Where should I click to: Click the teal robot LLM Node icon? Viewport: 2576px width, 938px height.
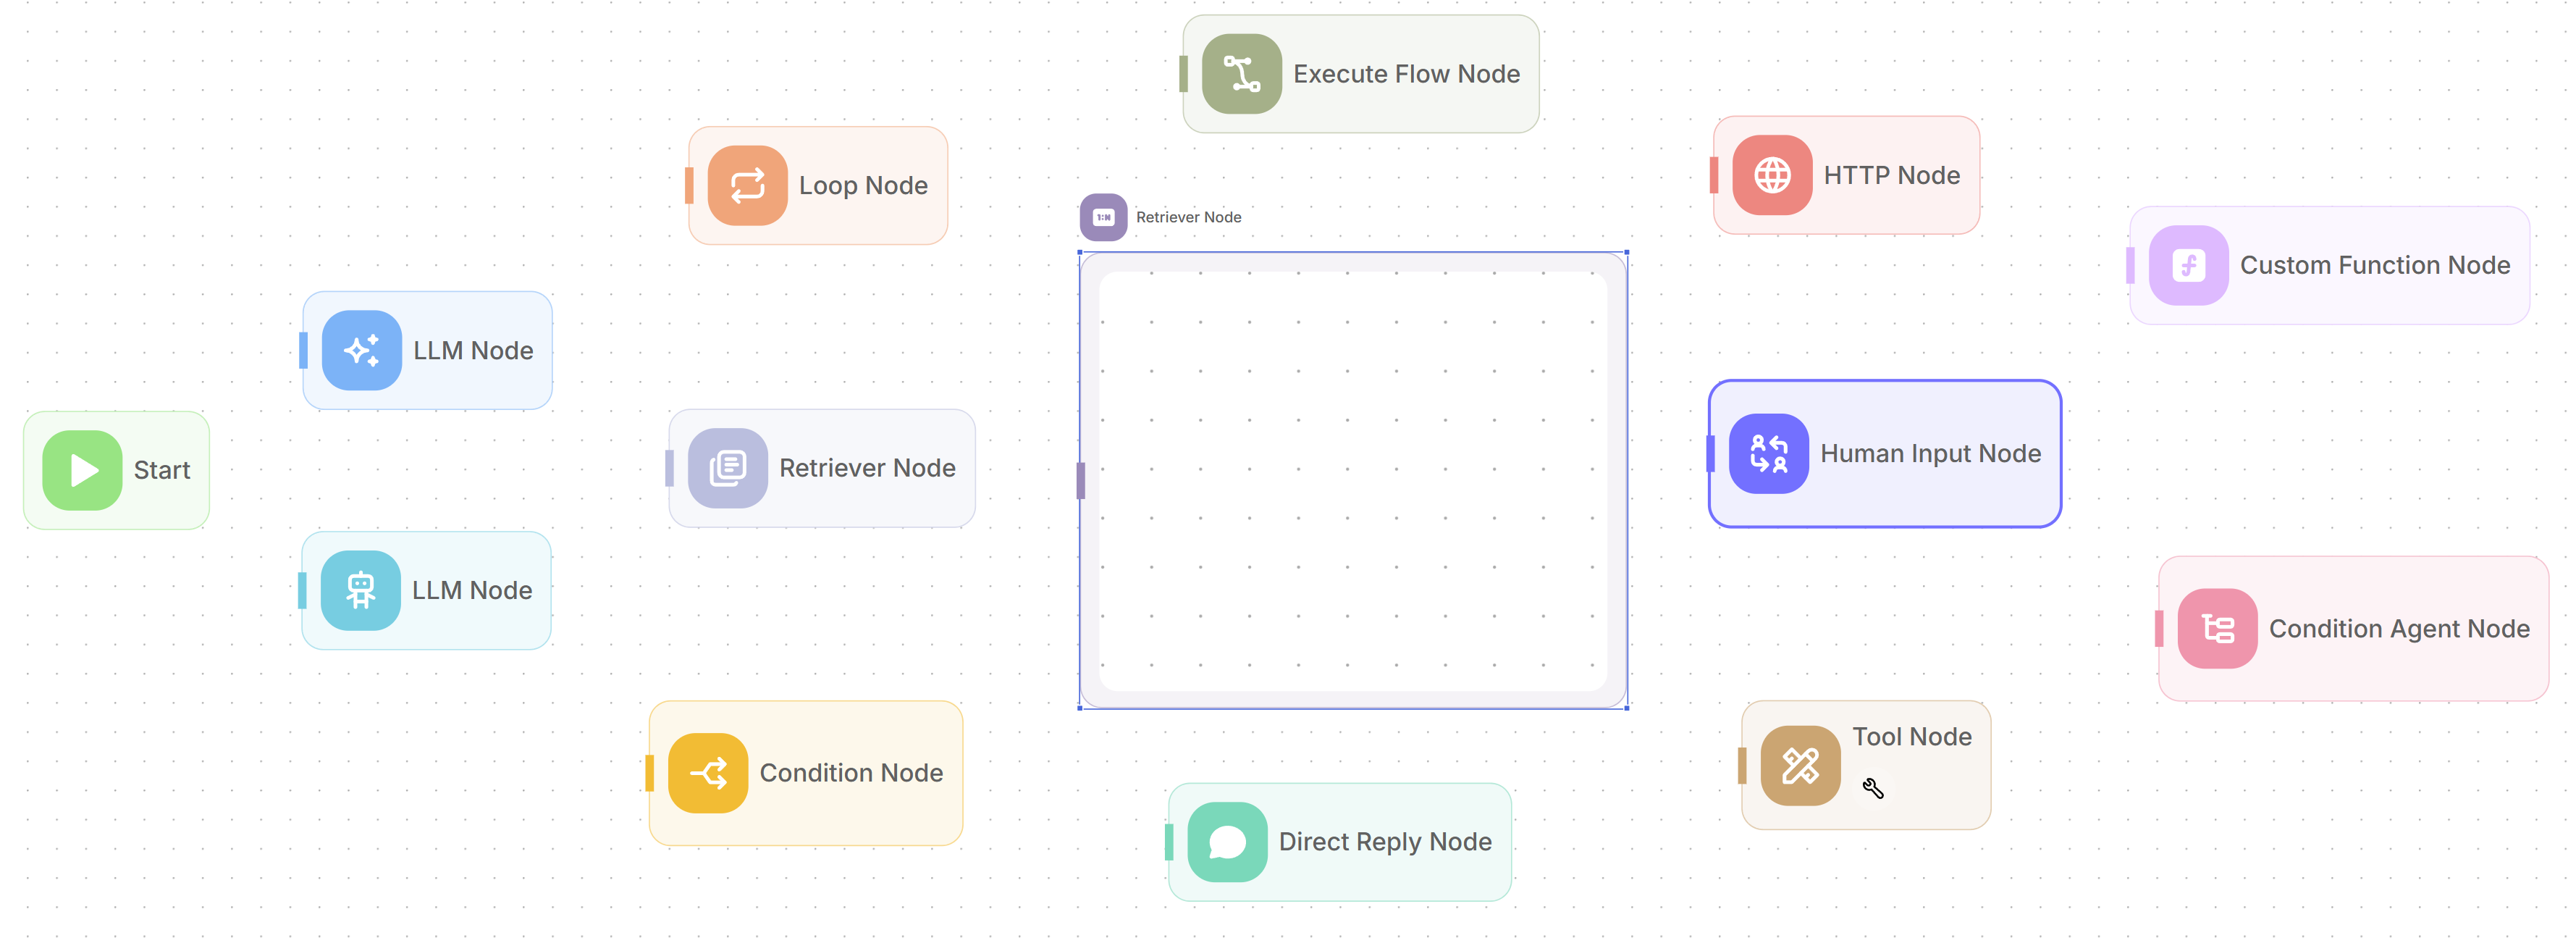click(360, 590)
